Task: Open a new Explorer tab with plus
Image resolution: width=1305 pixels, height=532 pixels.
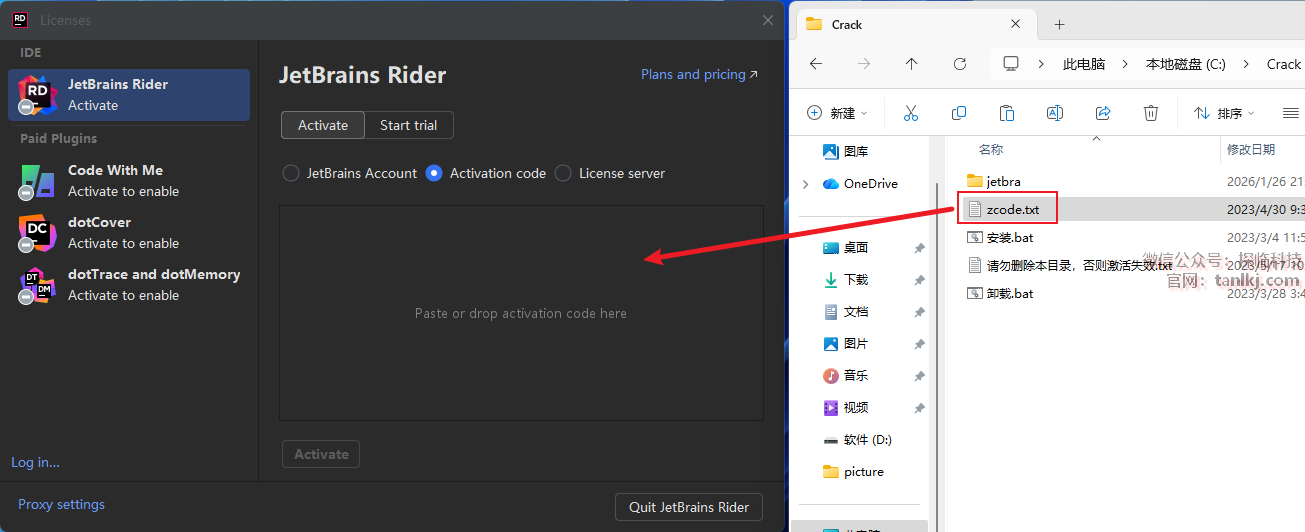Action: pyautogui.click(x=1060, y=24)
